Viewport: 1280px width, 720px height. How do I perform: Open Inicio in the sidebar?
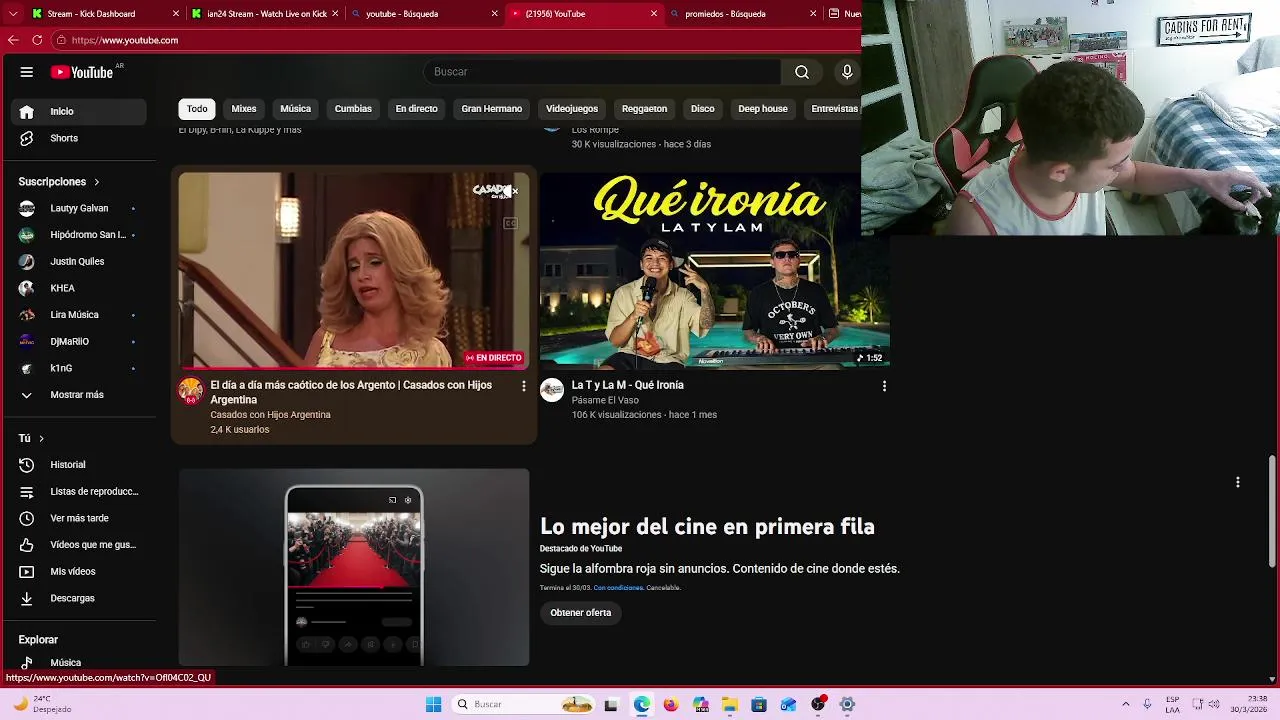pos(79,111)
